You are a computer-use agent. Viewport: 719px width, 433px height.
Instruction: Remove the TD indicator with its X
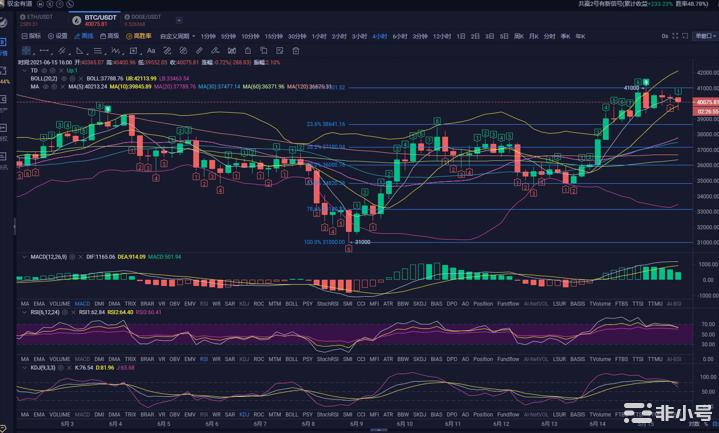point(61,71)
